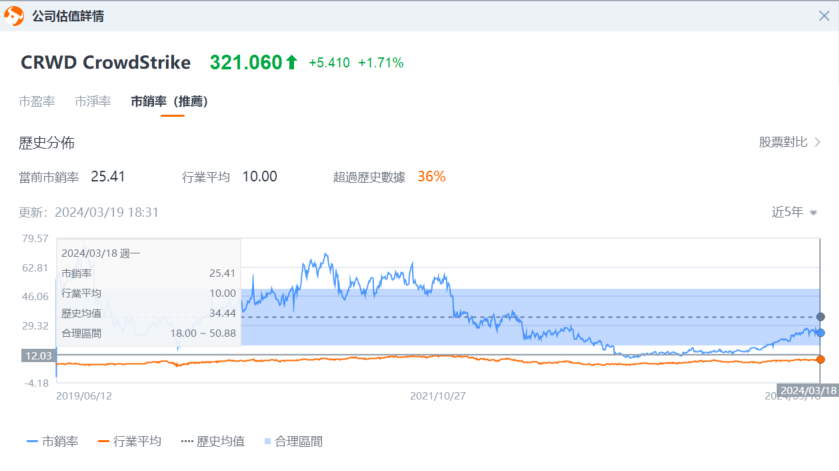Toggle the 行業平均 legend series
This screenshot has width=839, height=471.
click(129, 442)
